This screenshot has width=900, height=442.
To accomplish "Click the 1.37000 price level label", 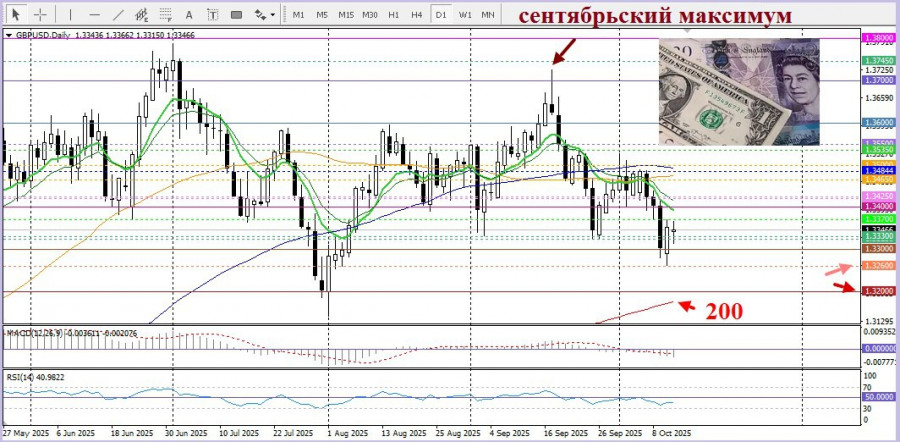I will click(878, 81).
